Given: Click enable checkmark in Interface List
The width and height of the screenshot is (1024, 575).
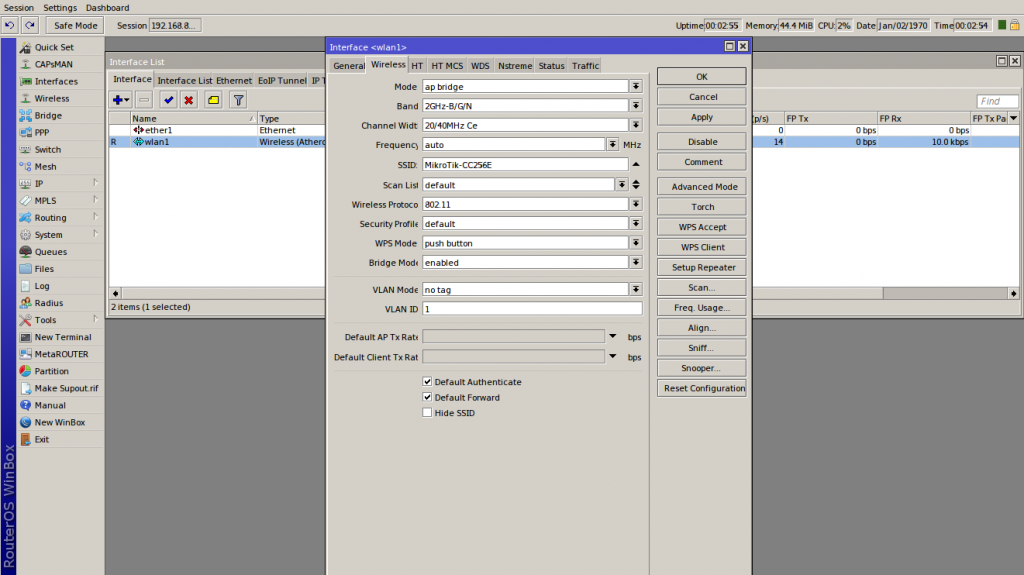Looking at the screenshot, I should (168, 100).
